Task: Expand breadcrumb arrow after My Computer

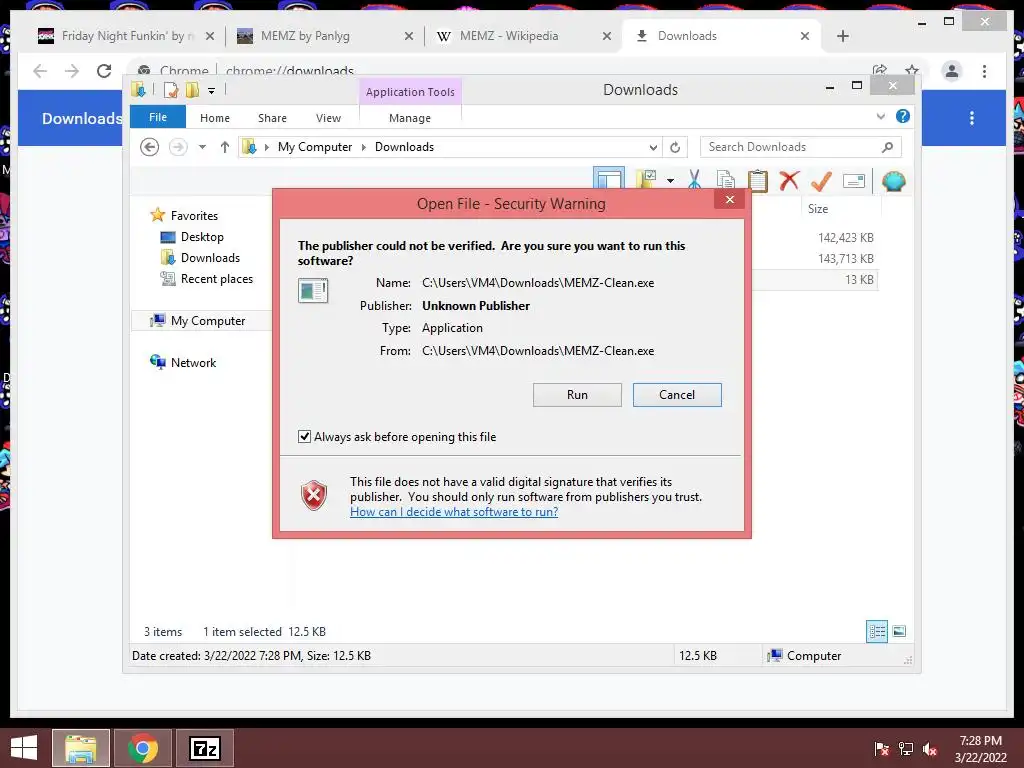Action: [x=364, y=148]
